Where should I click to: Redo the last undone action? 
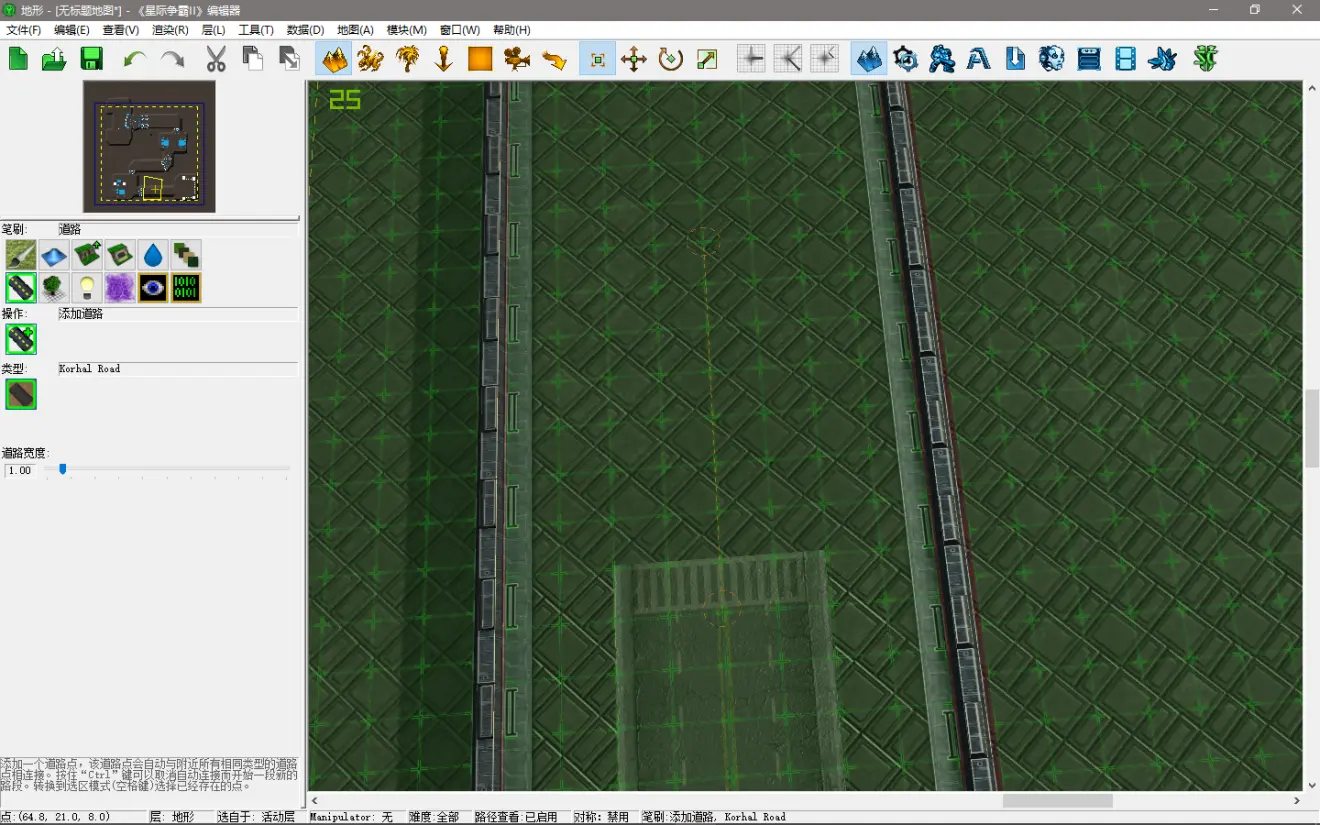pyautogui.click(x=172, y=59)
